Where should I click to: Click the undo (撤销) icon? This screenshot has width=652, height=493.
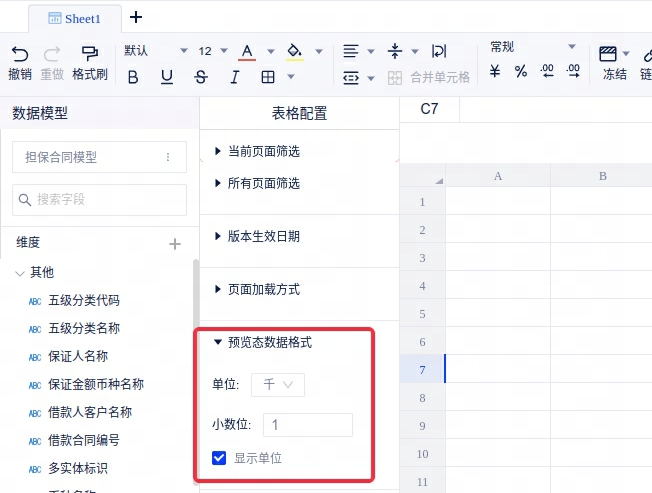pyautogui.click(x=20, y=54)
